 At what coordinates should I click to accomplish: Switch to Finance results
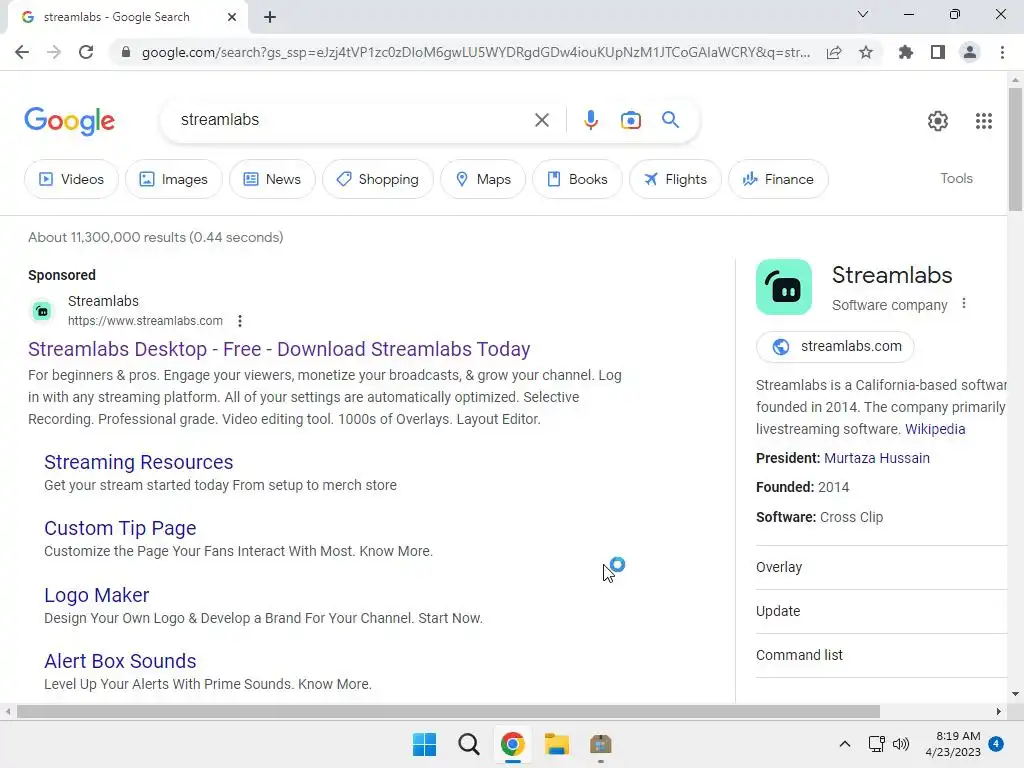(x=778, y=179)
